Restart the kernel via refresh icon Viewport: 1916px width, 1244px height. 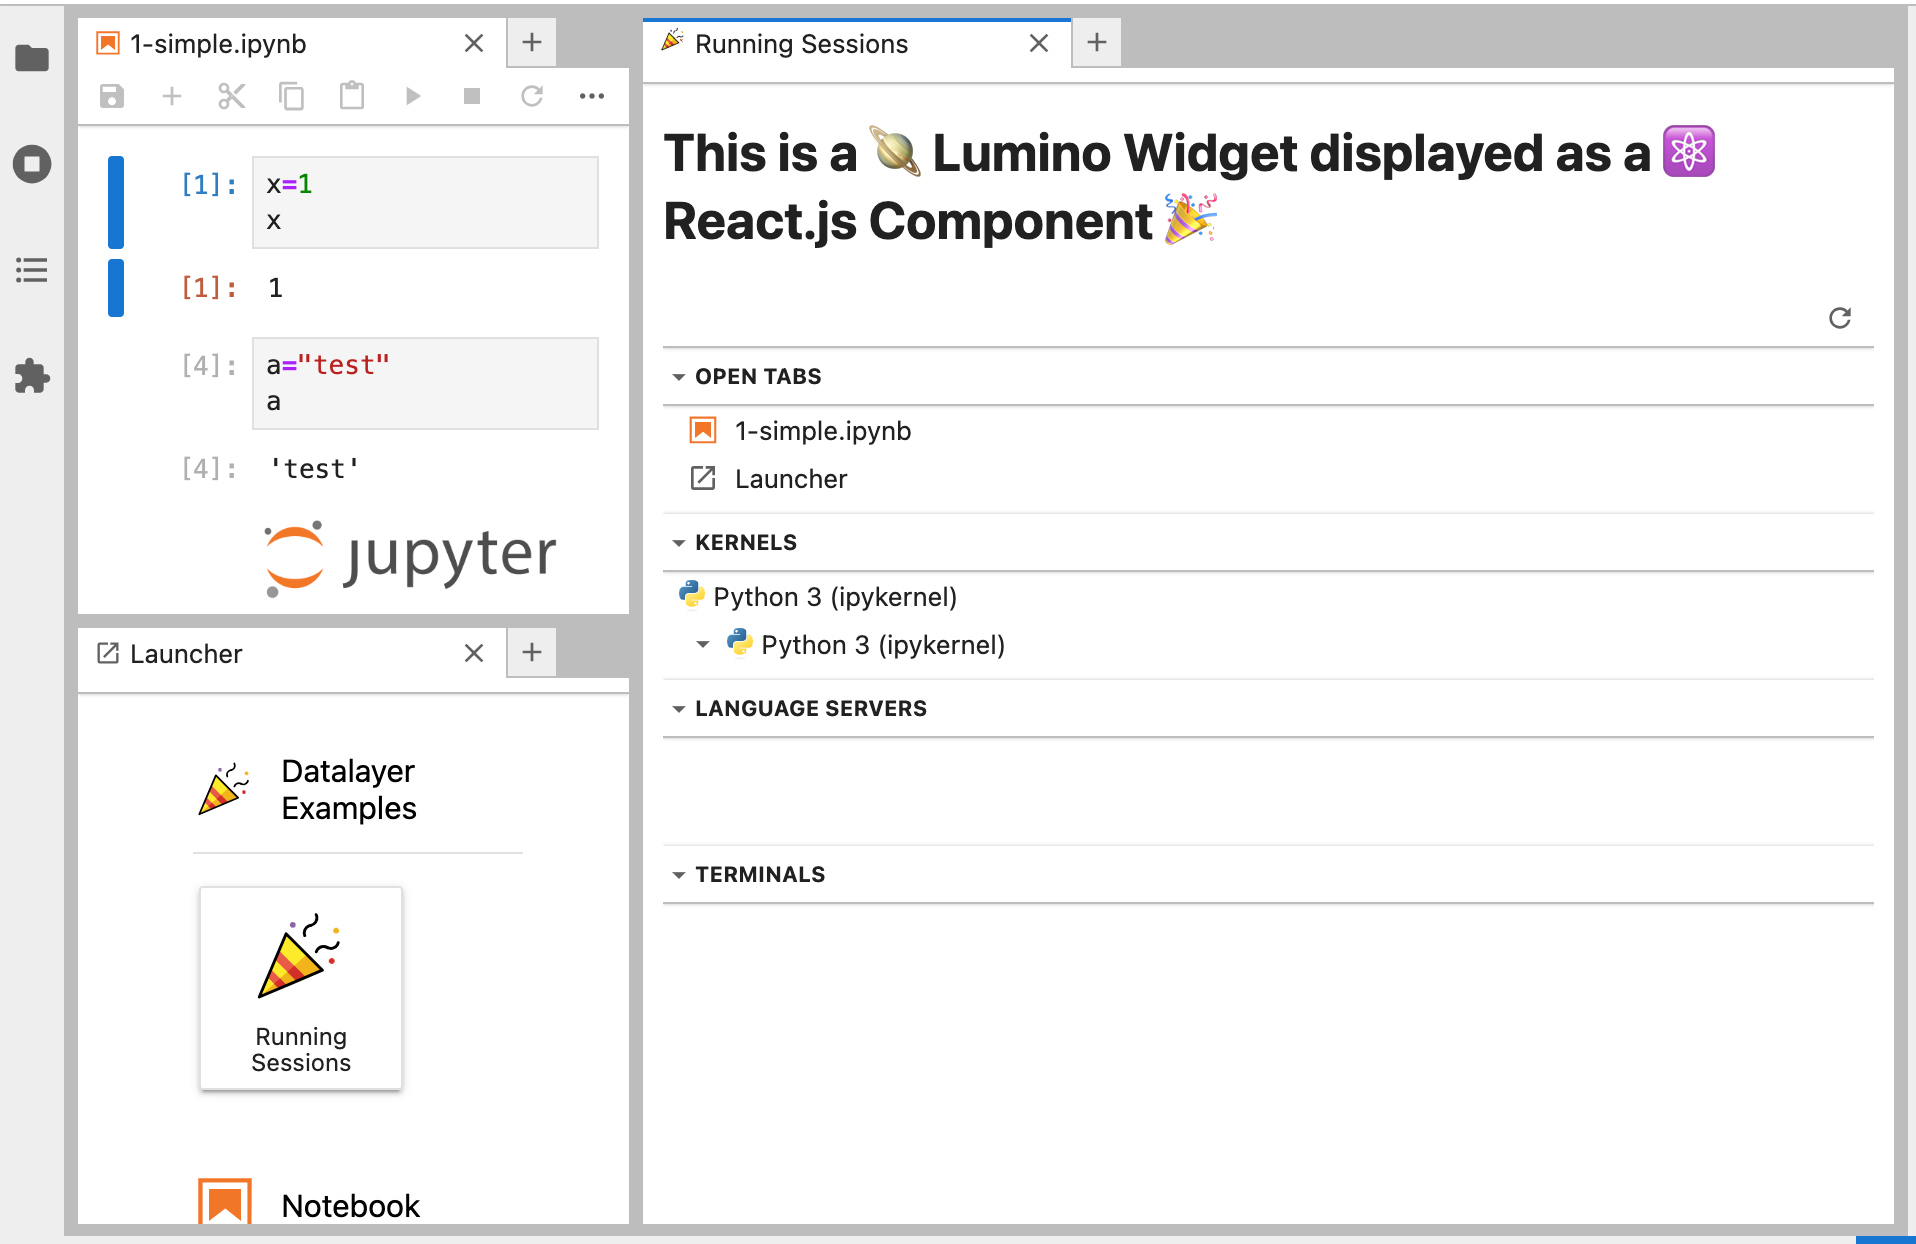click(532, 96)
